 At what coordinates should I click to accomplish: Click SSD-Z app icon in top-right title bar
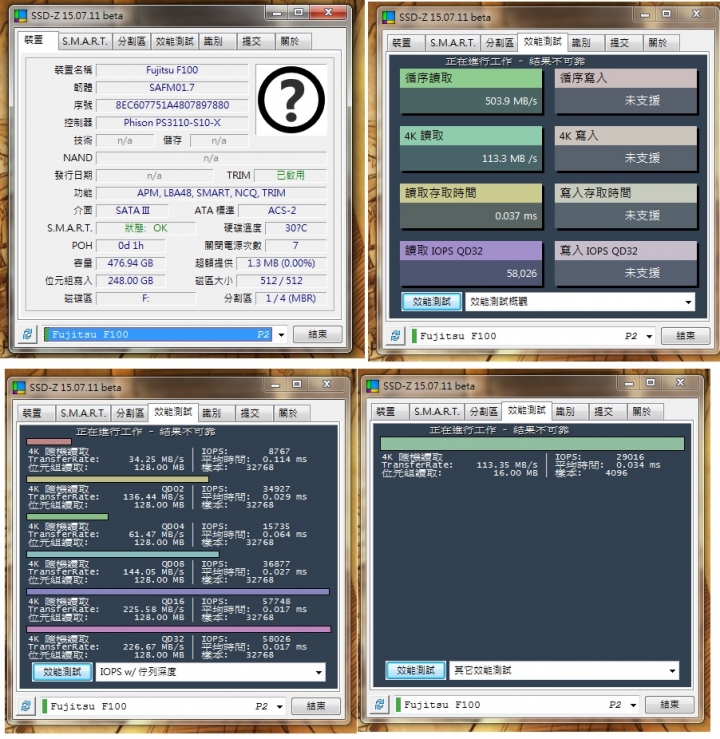click(x=388, y=17)
